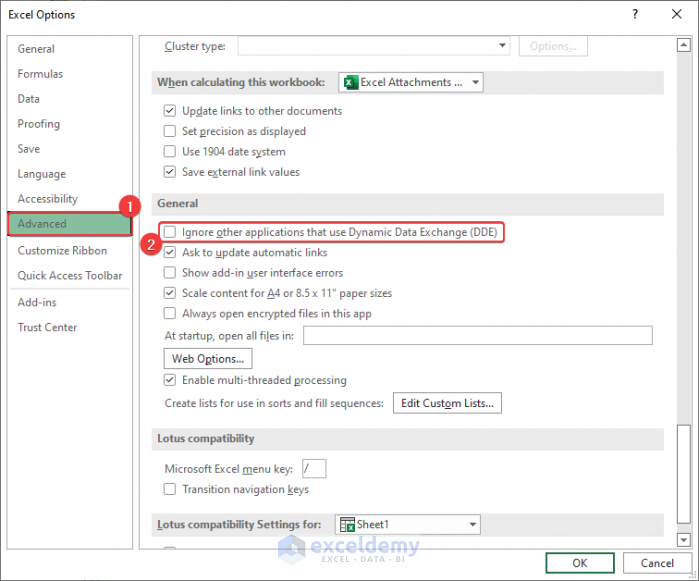The width and height of the screenshot is (699, 581).
Task: Click the "Lotus compatibility Settings for:" label
Action: [x=239, y=524]
